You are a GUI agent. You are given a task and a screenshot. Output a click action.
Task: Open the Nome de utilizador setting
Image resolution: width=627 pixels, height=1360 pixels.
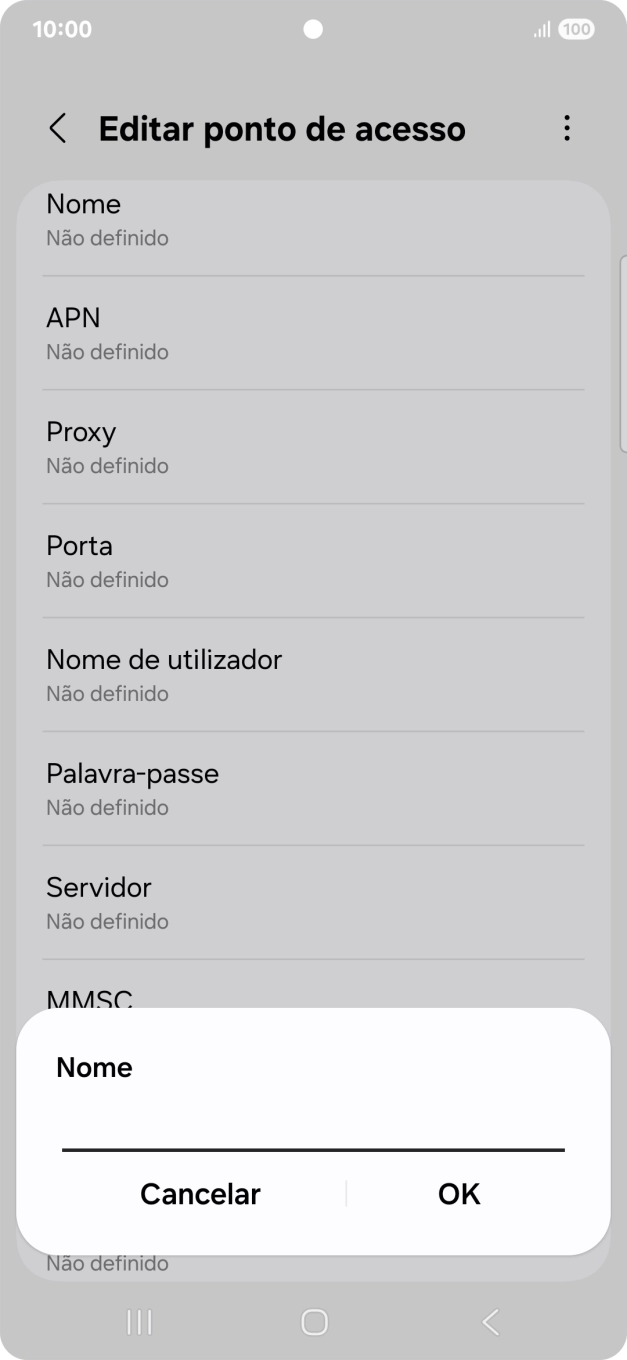point(313,674)
